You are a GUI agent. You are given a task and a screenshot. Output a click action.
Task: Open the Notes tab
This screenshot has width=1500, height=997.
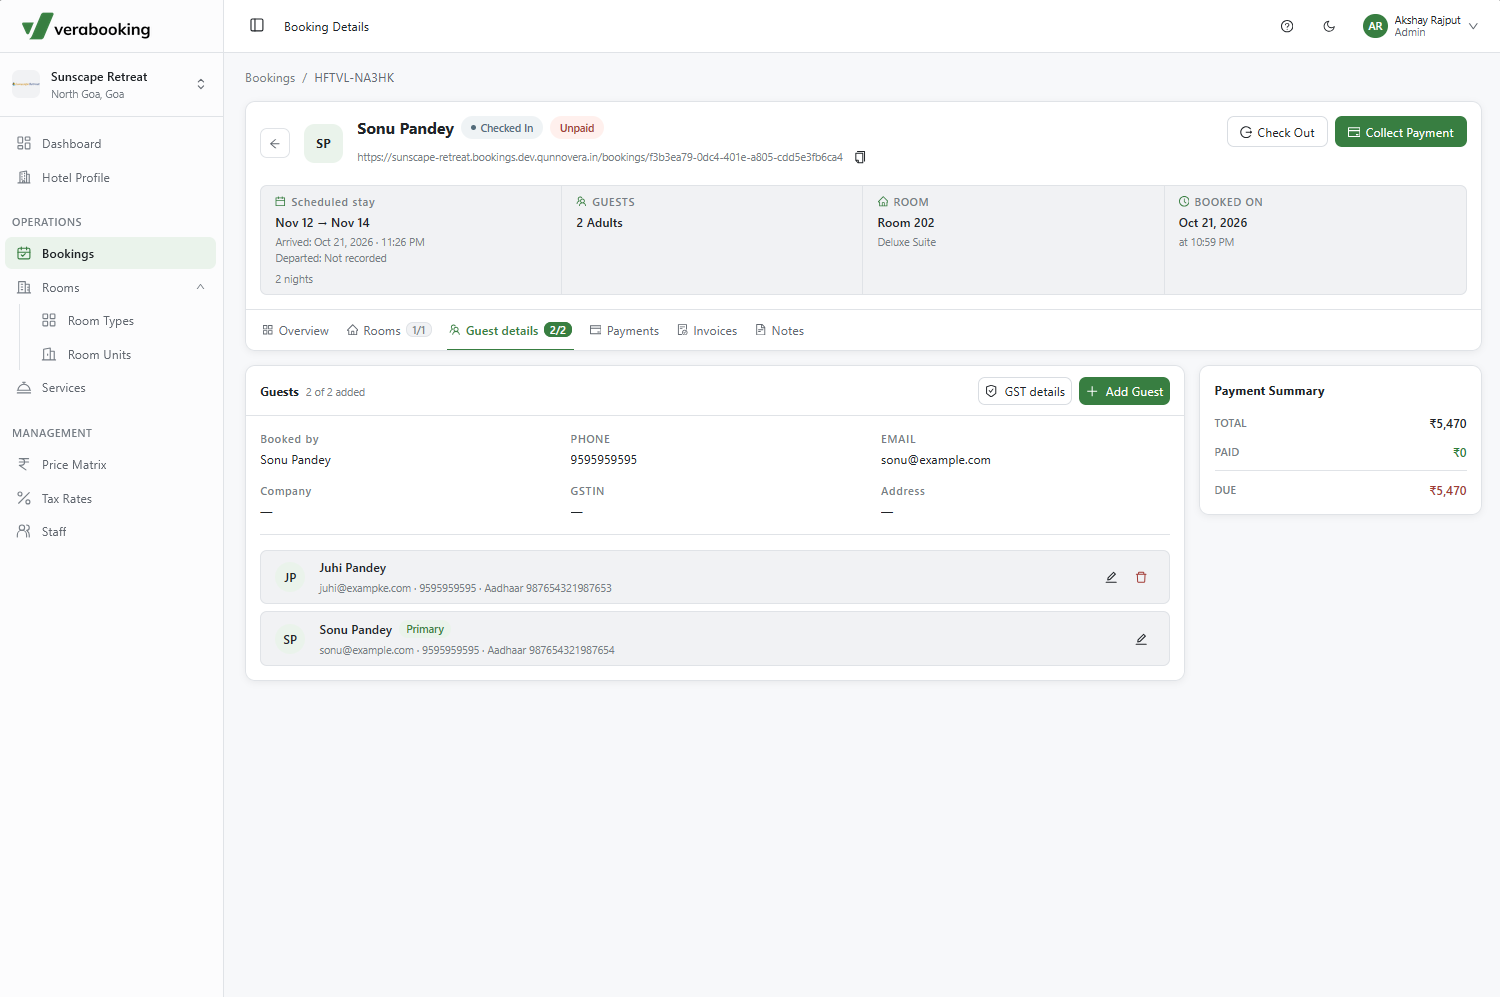pyautogui.click(x=779, y=330)
